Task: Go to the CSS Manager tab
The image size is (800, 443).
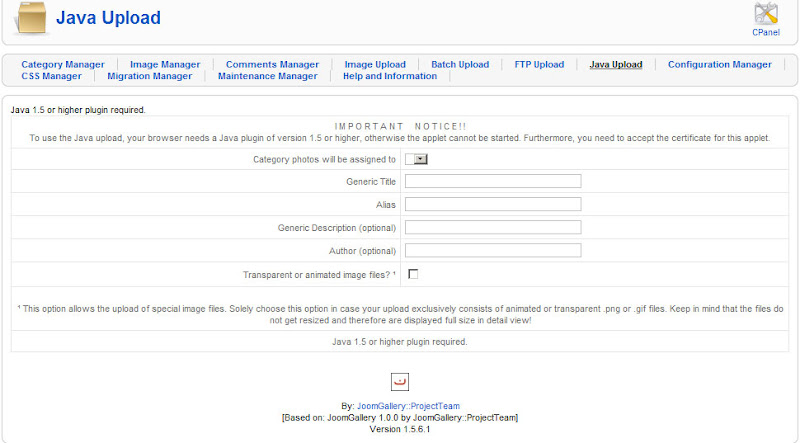Action: (x=51, y=76)
